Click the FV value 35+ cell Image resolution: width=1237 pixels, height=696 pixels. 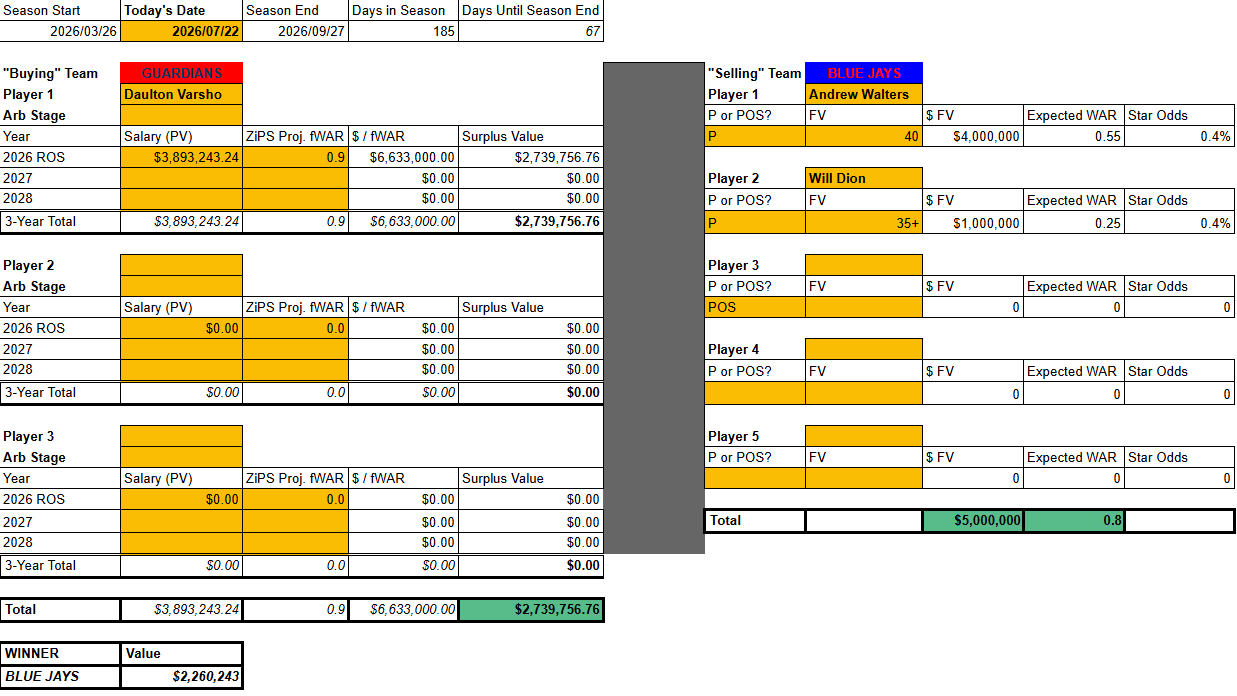(864, 223)
